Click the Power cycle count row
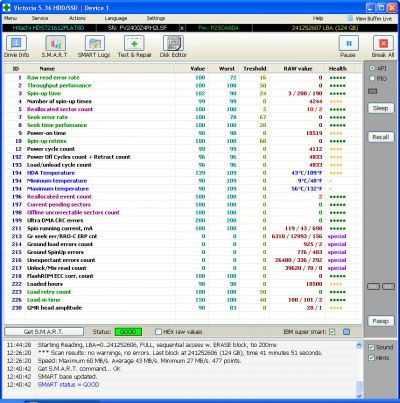 tap(183, 149)
